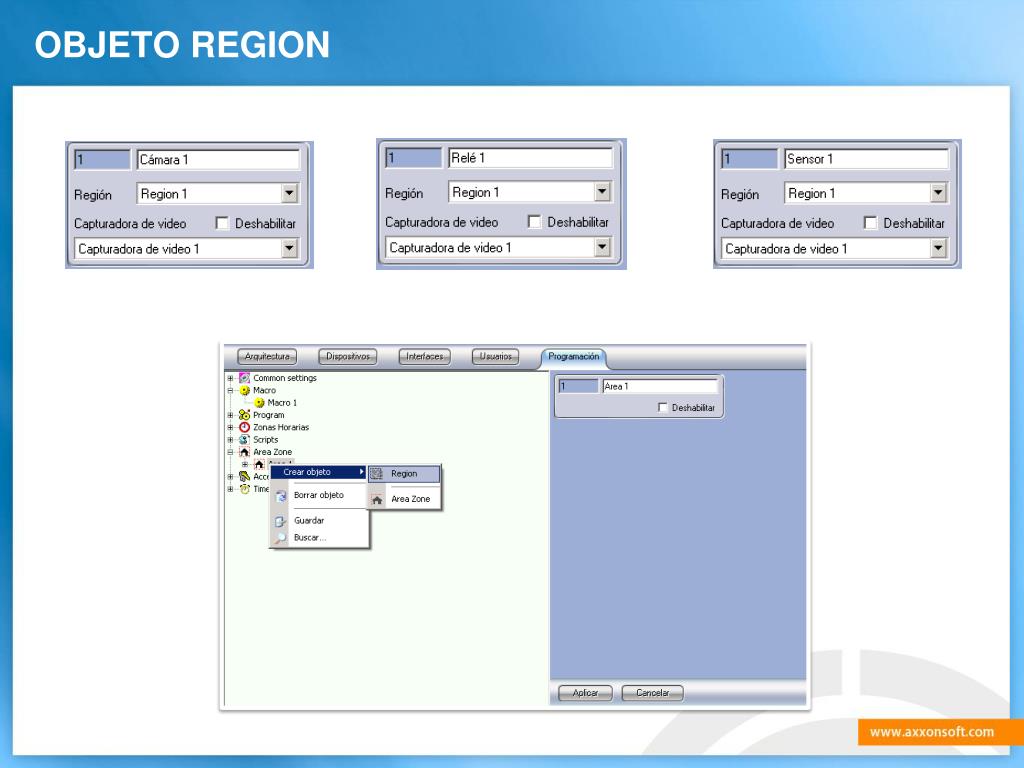Click the Region submenu icon
This screenshot has width=1024, height=768.
(377, 474)
